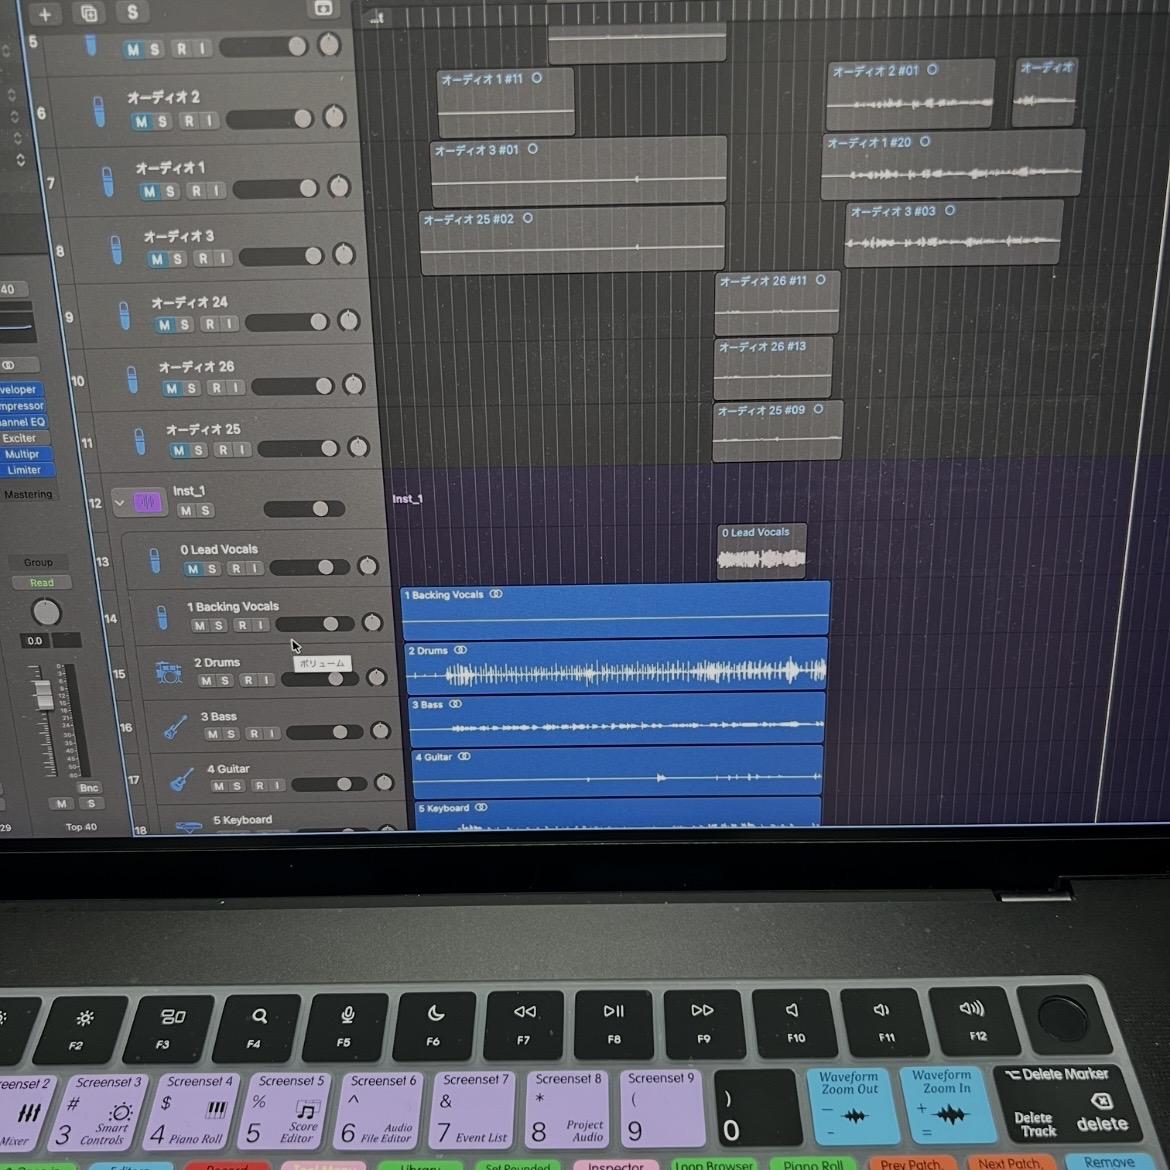1170x1170 pixels.
Task: Click the bass guitar icon on 3 Bass track
Action: point(175,727)
